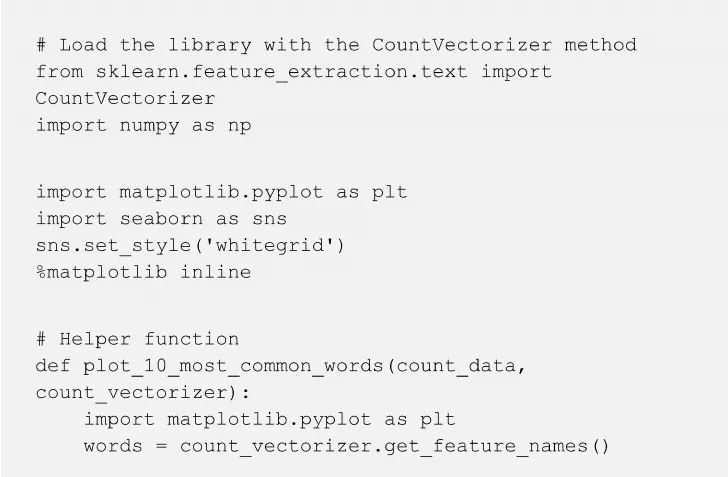Click the indented matplotlib.pyplot import line
Viewport: 728px width, 477px height.
click(269, 419)
